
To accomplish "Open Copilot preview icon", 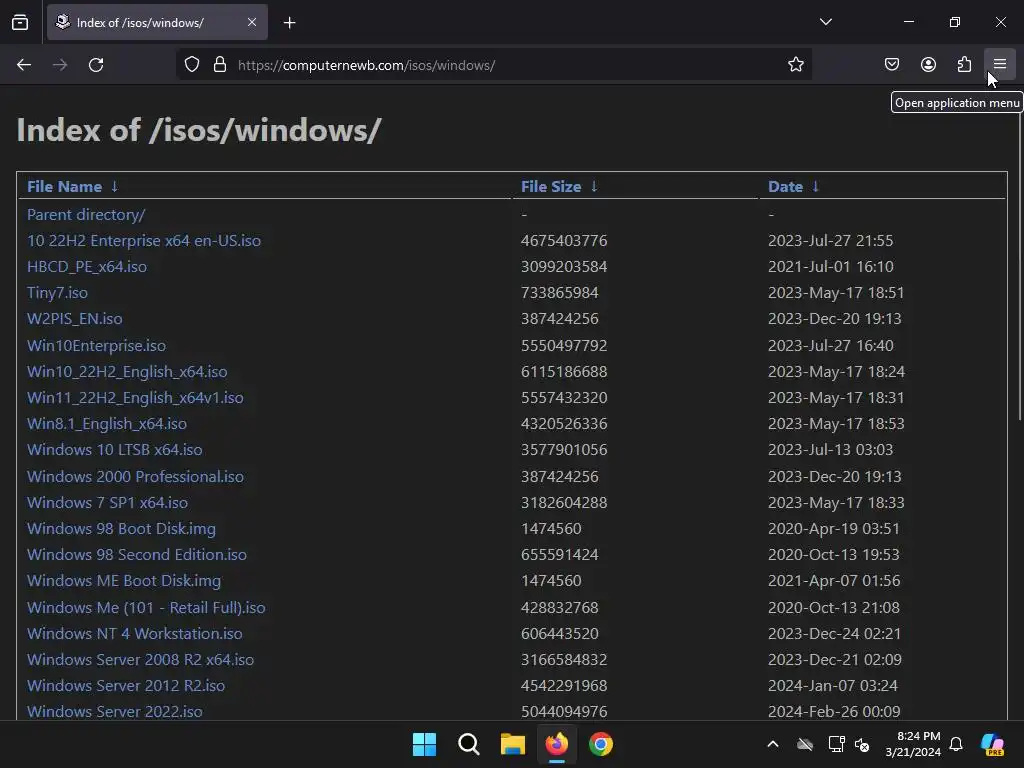I will (x=992, y=744).
